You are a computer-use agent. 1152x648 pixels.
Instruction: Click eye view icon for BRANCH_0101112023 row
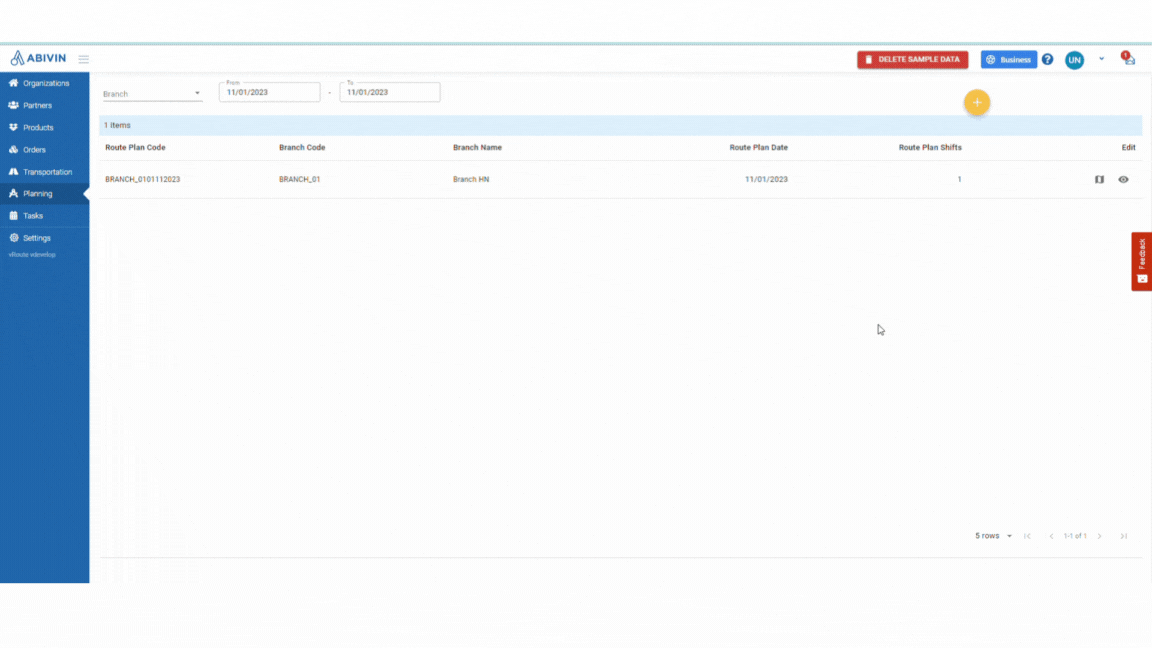click(x=1123, y=179)
